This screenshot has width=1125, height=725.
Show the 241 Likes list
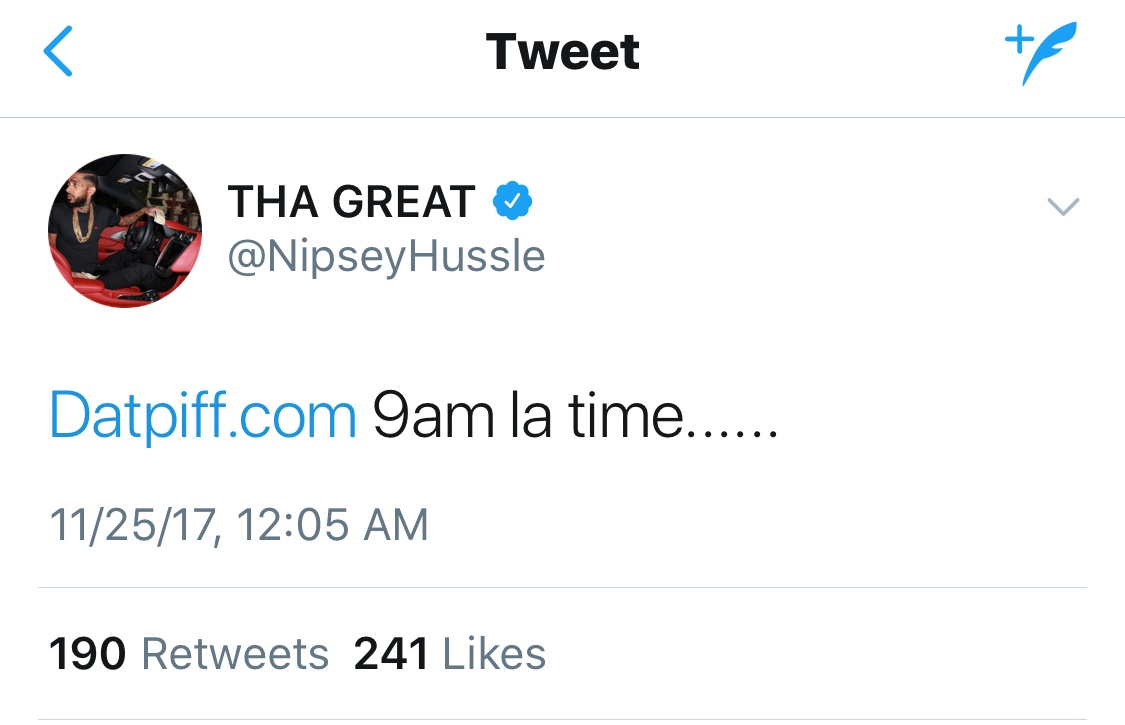coord(450,654)
